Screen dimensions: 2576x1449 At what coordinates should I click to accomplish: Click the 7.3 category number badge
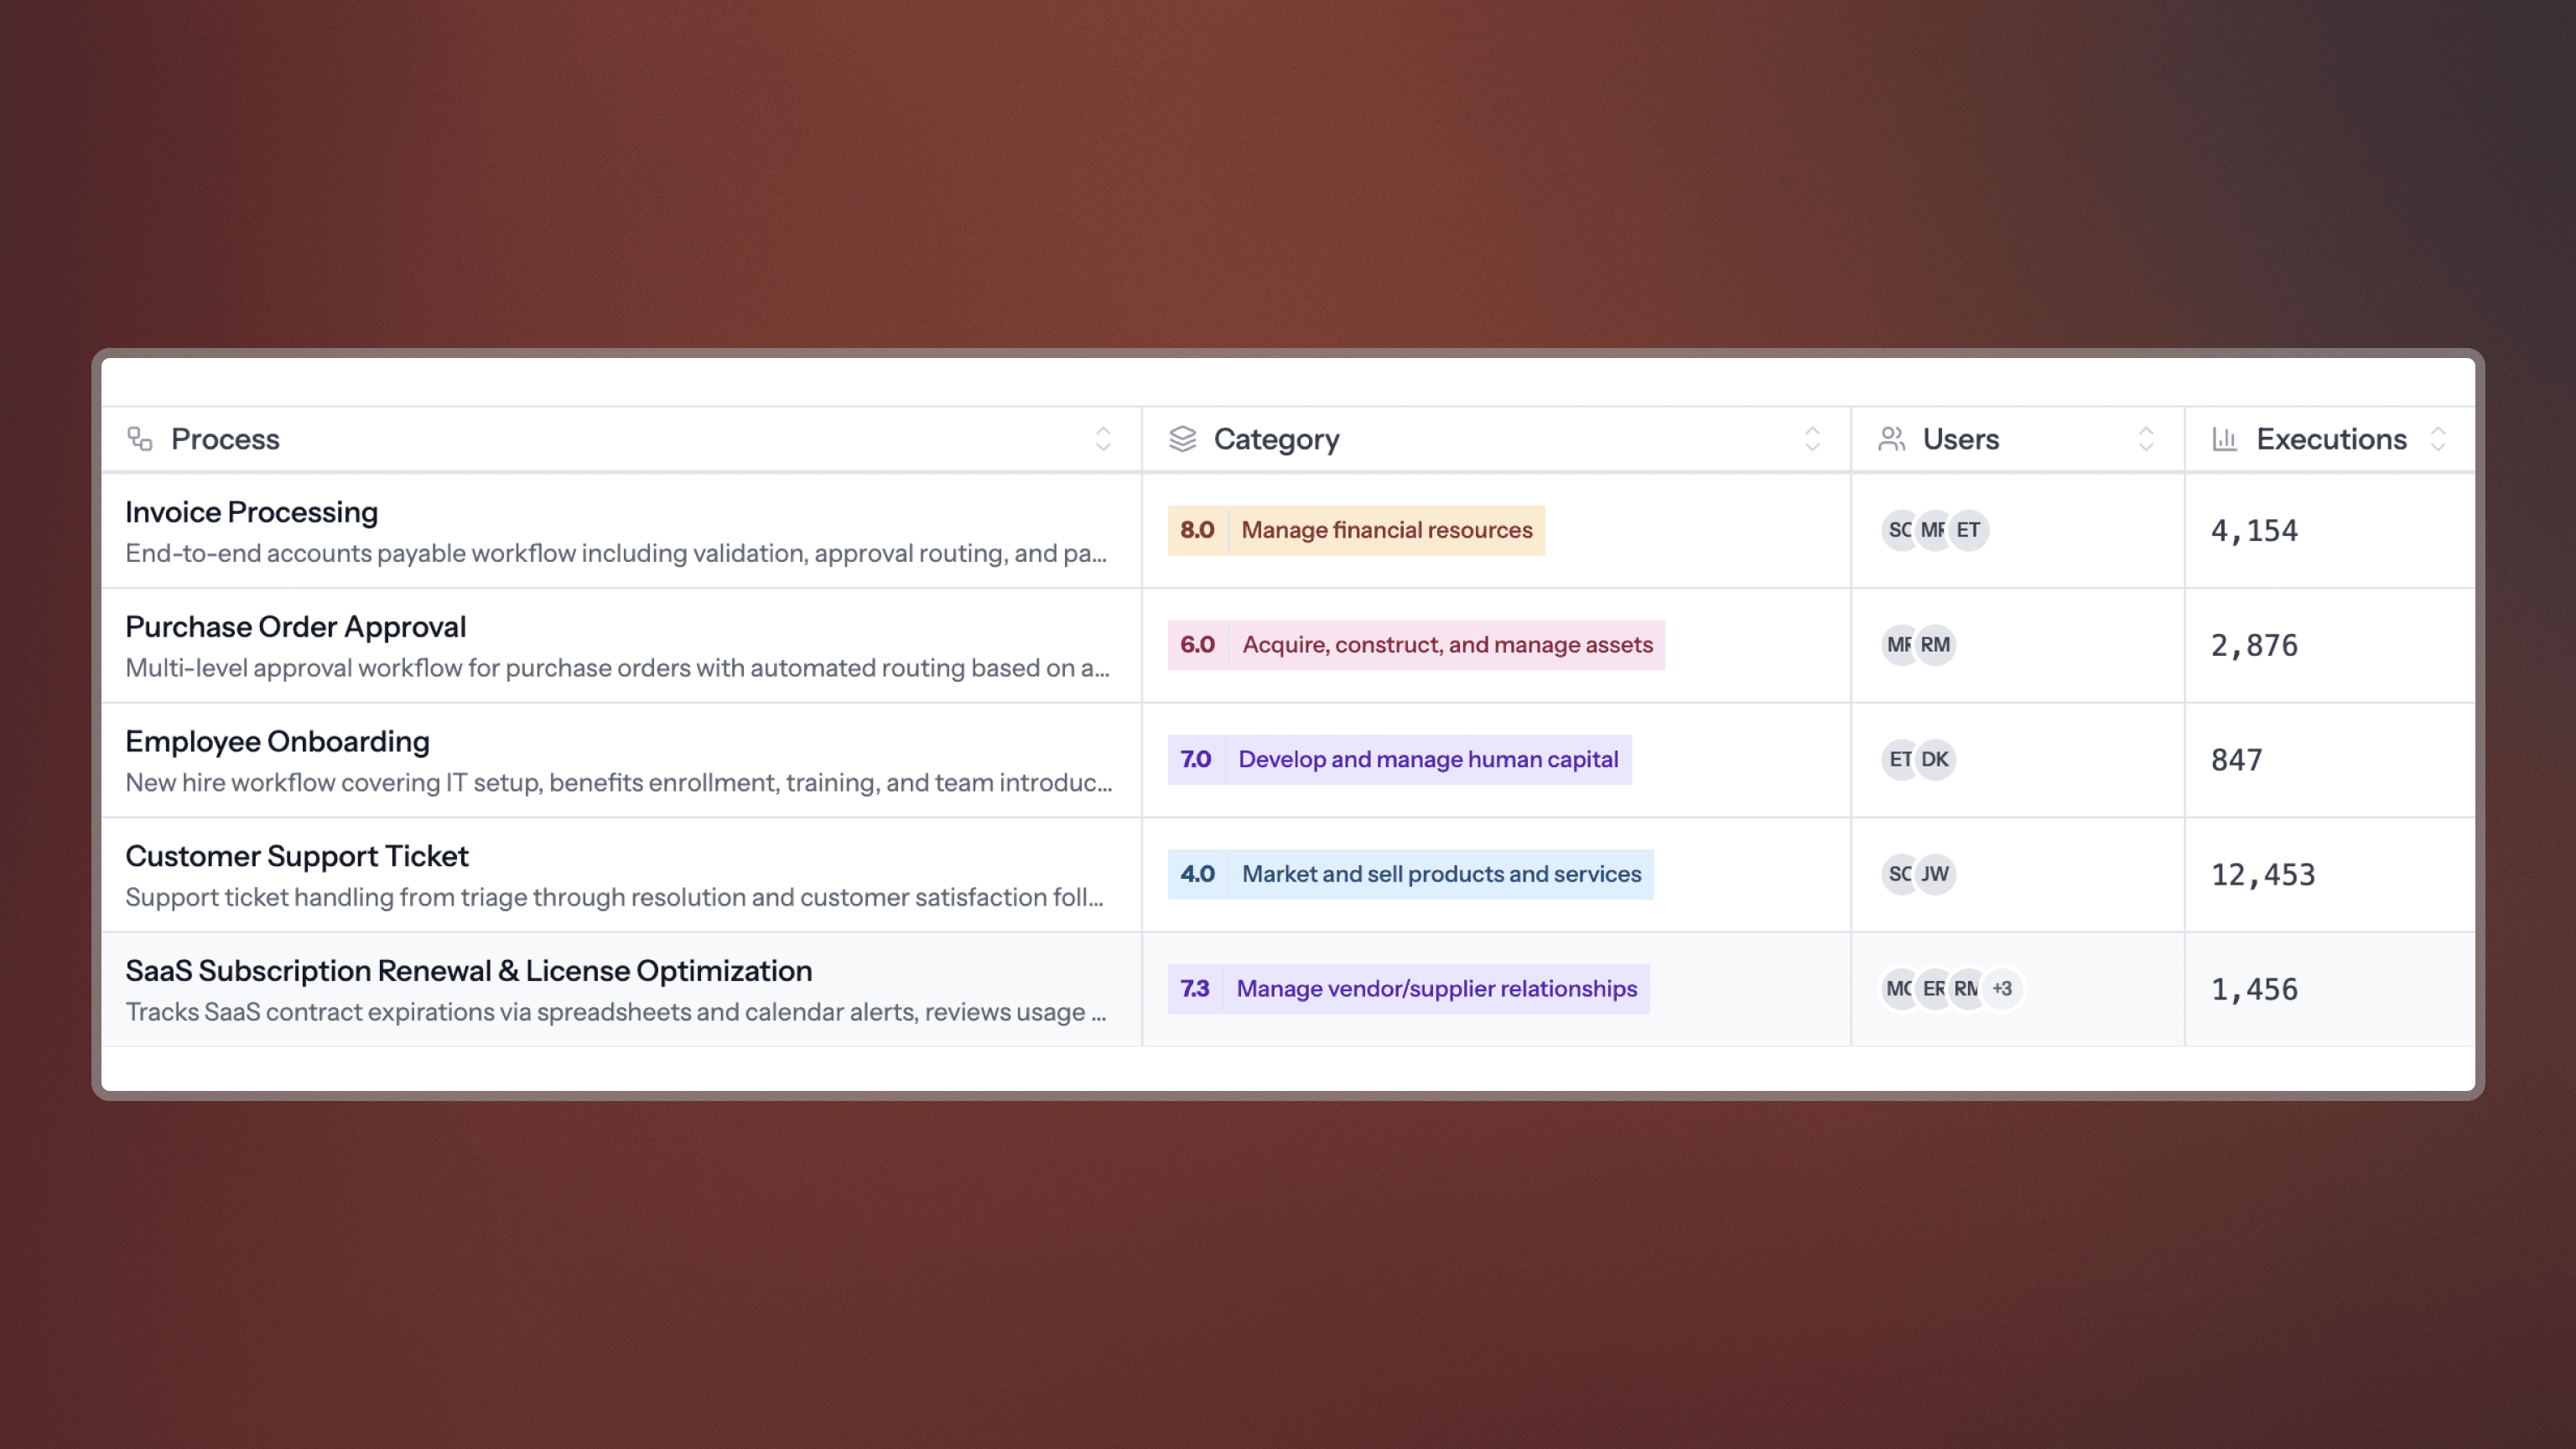click(x=1194, y=989)
